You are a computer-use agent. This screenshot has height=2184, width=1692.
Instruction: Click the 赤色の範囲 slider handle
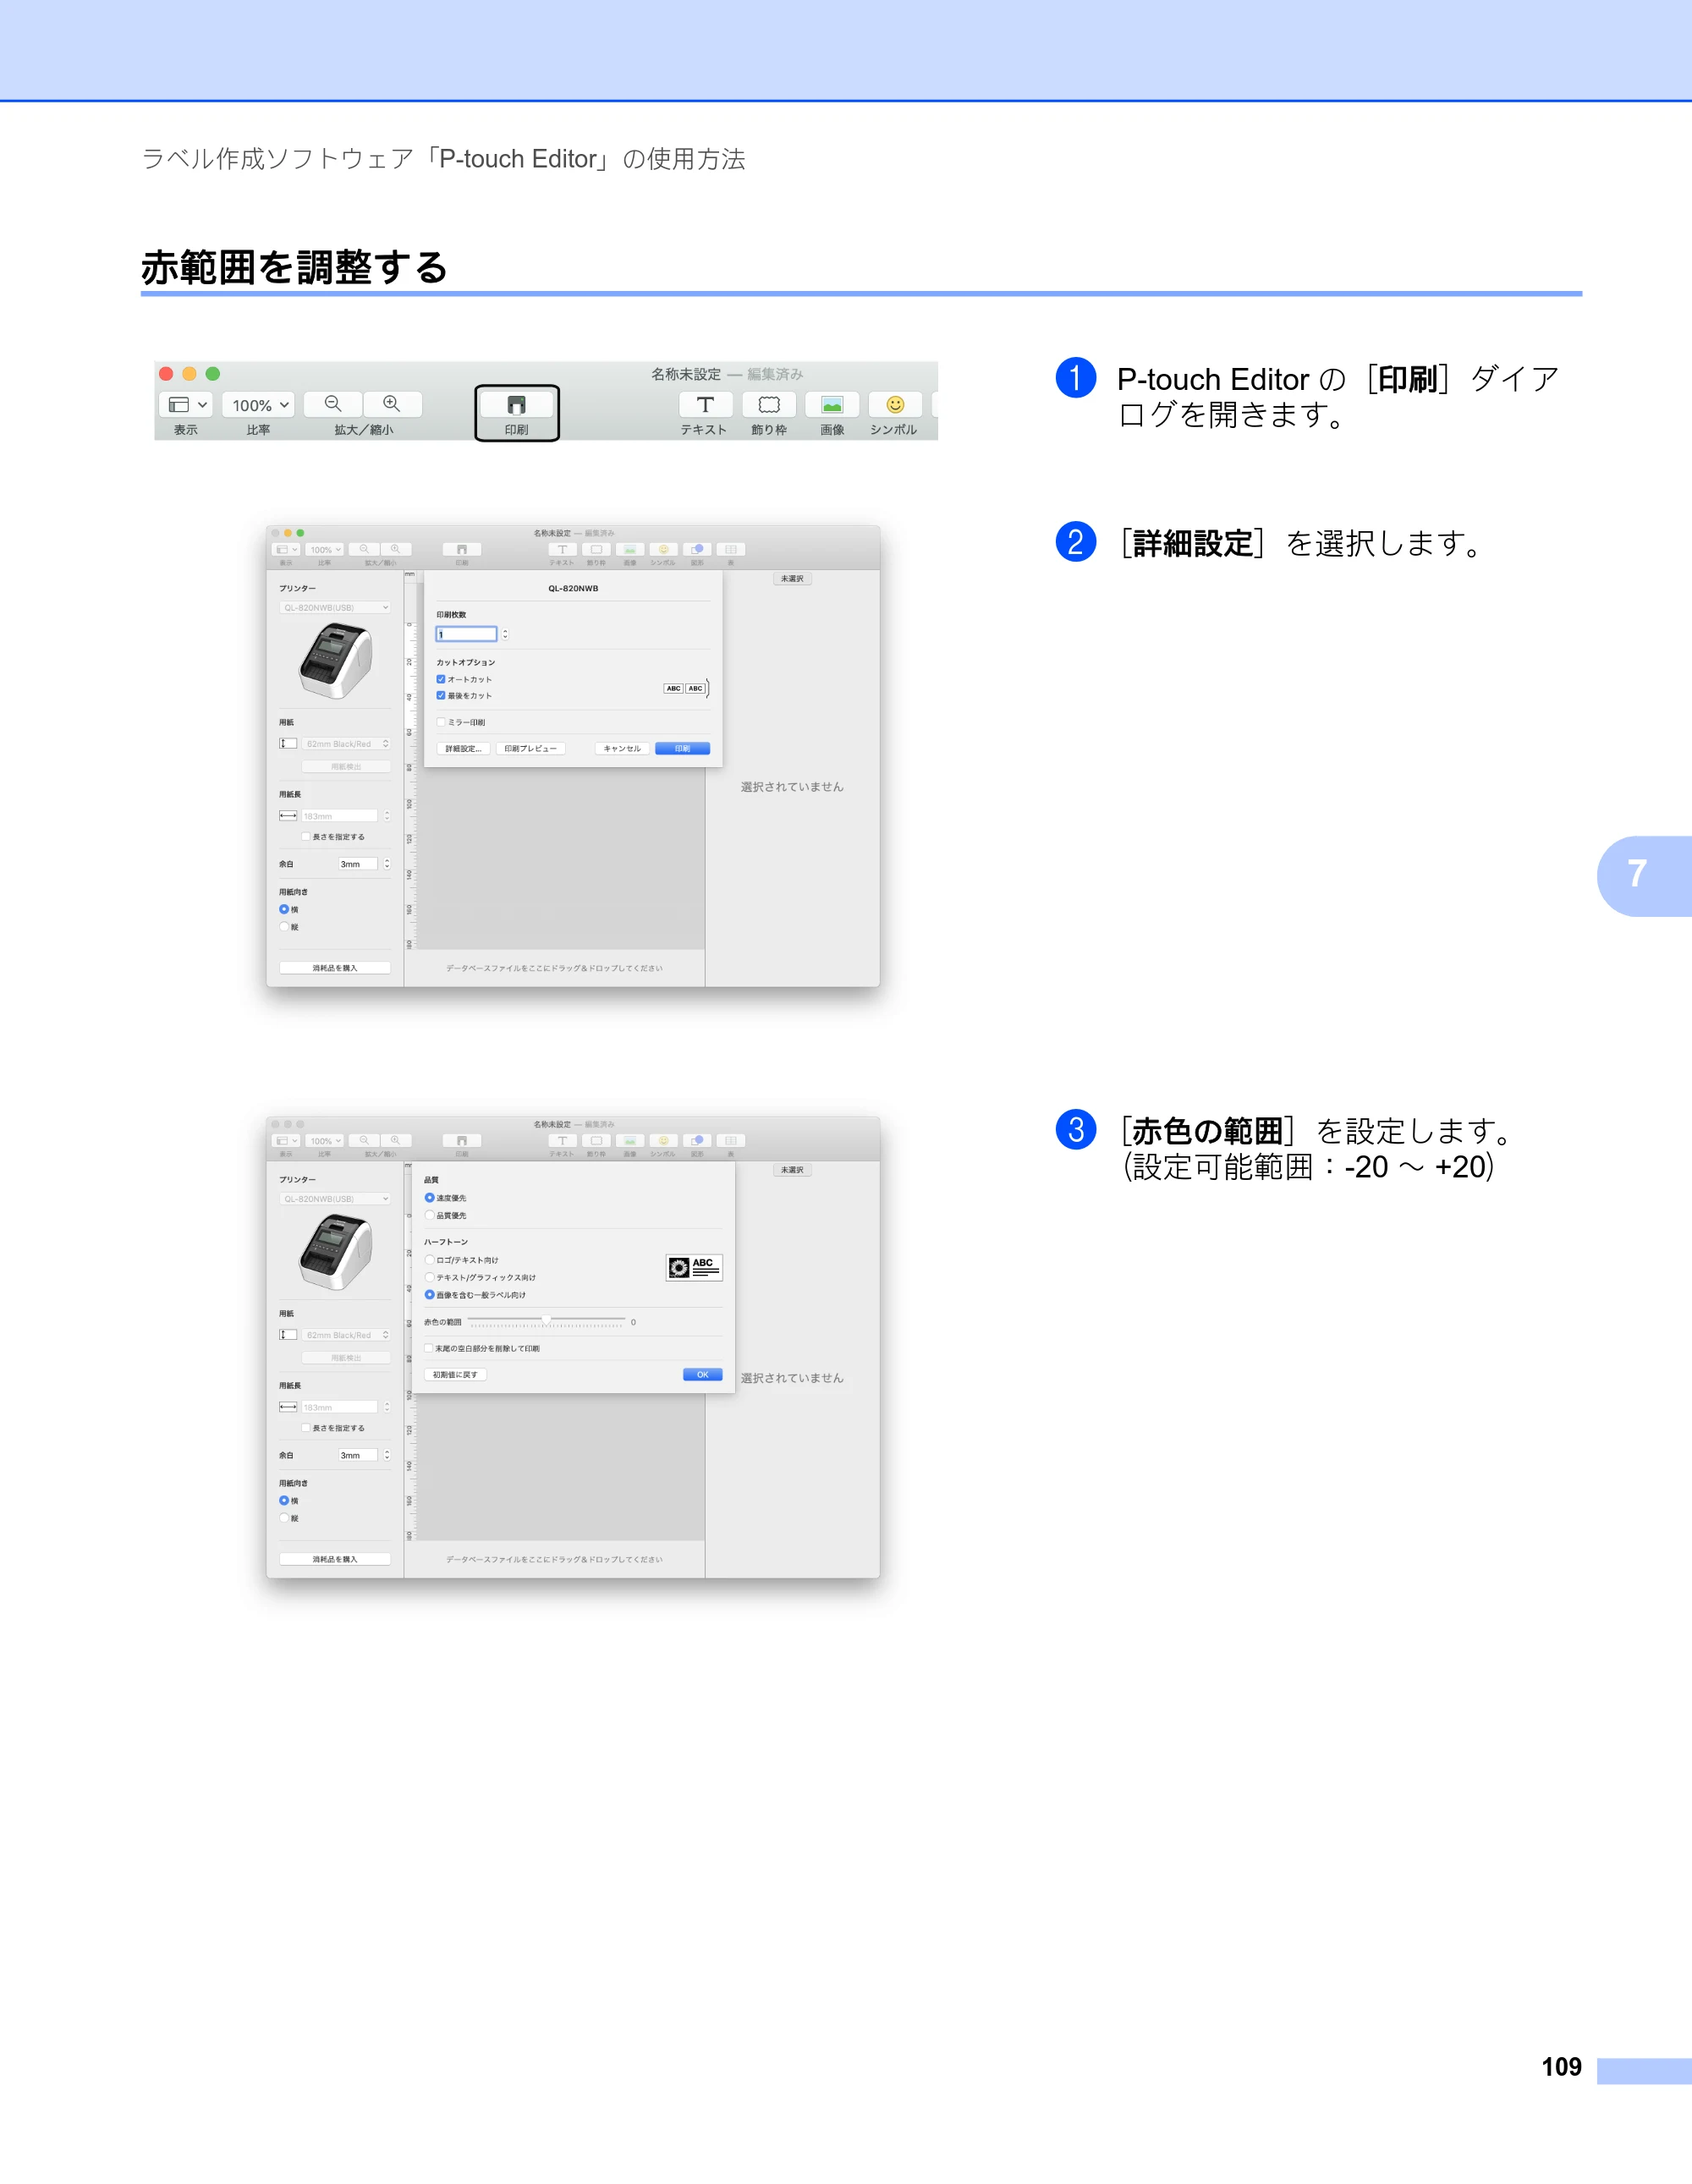pyautogui.click(x=546, y=1321)
